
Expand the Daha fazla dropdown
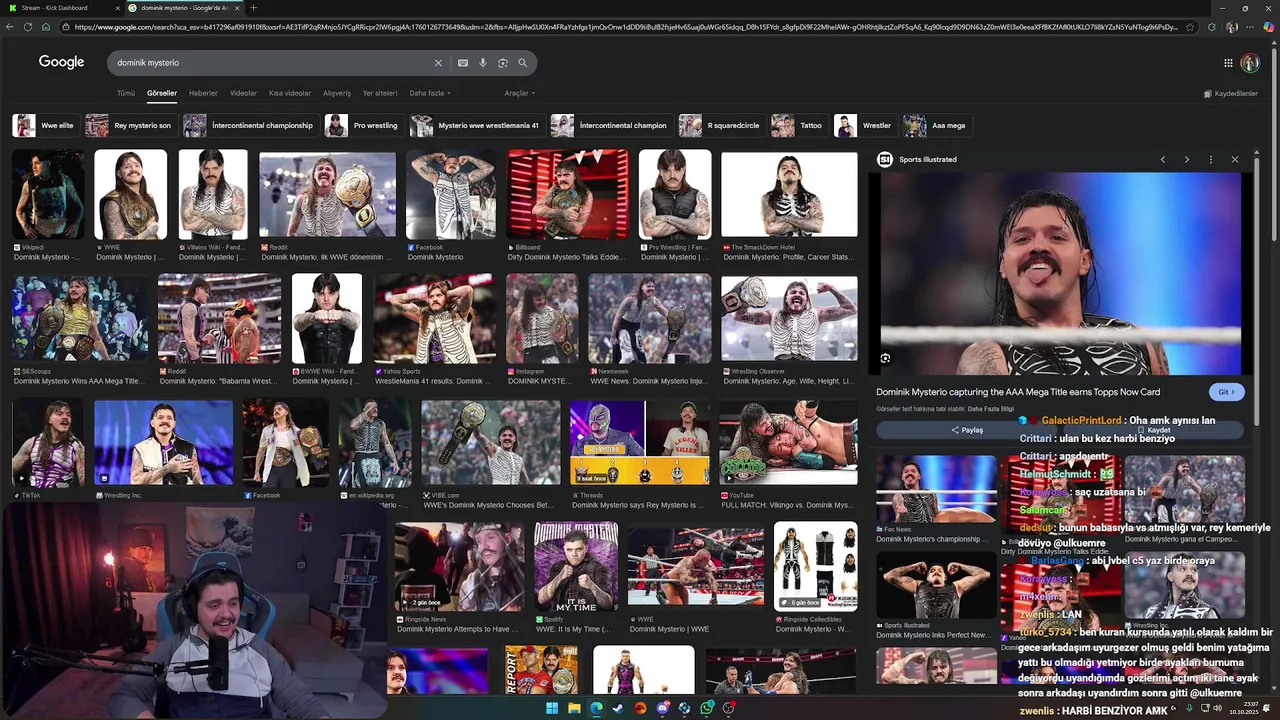[430, 93]
